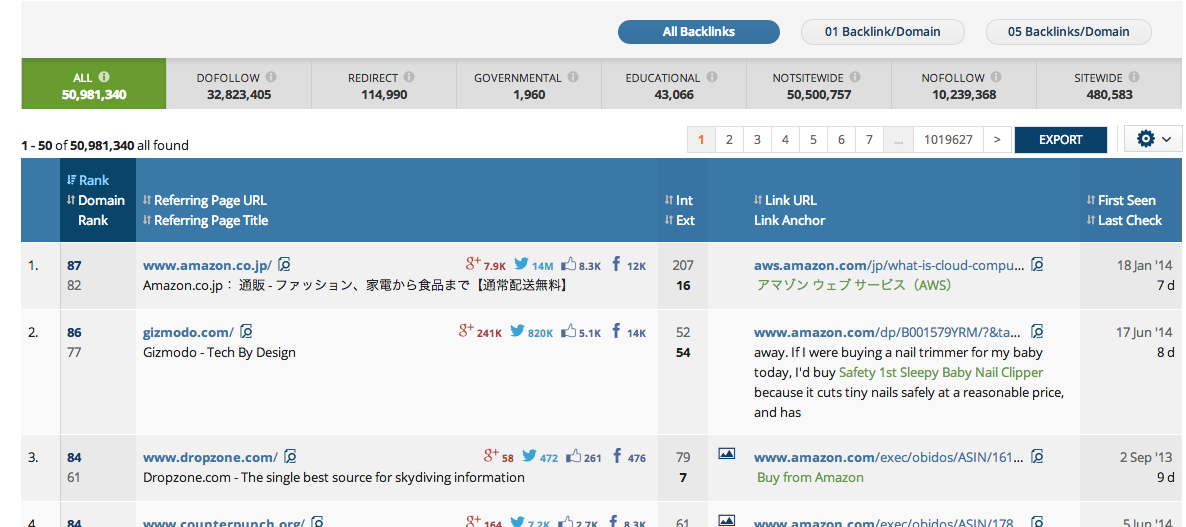The height and width of the screenshot is (527, 1186).
Task: Go to page 7 of results
Action: (x=869, y=139)
